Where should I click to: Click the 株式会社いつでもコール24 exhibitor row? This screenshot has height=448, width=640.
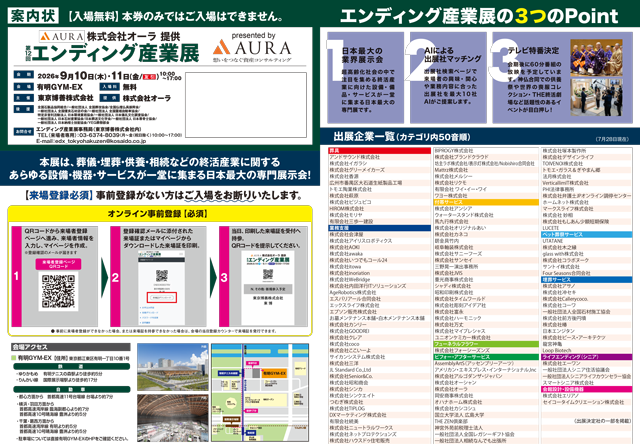(x=379, y=260)
